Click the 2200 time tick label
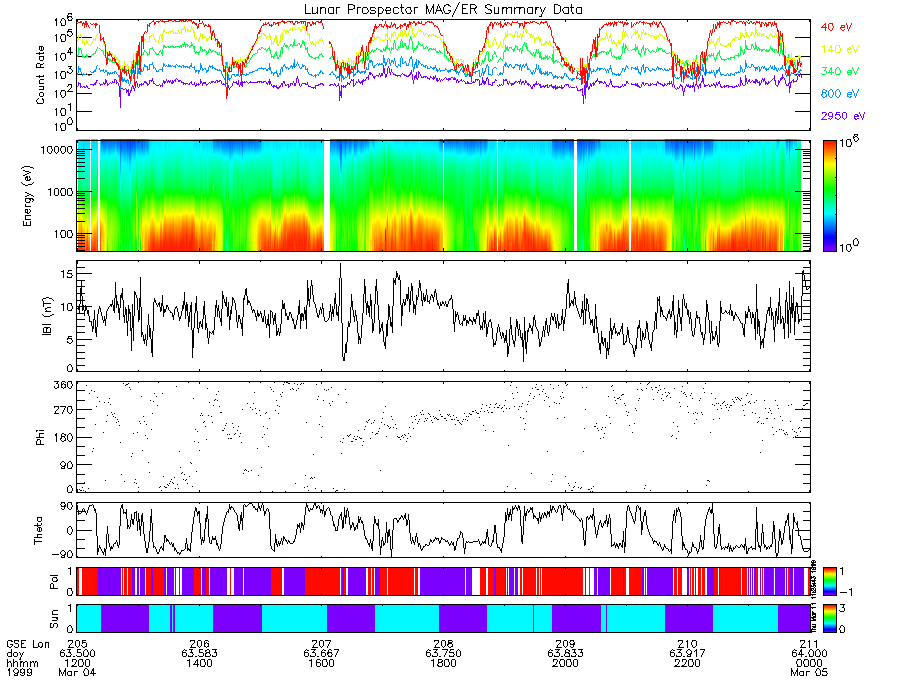Viewport: 900px width, 700px height. click(687, 663)
